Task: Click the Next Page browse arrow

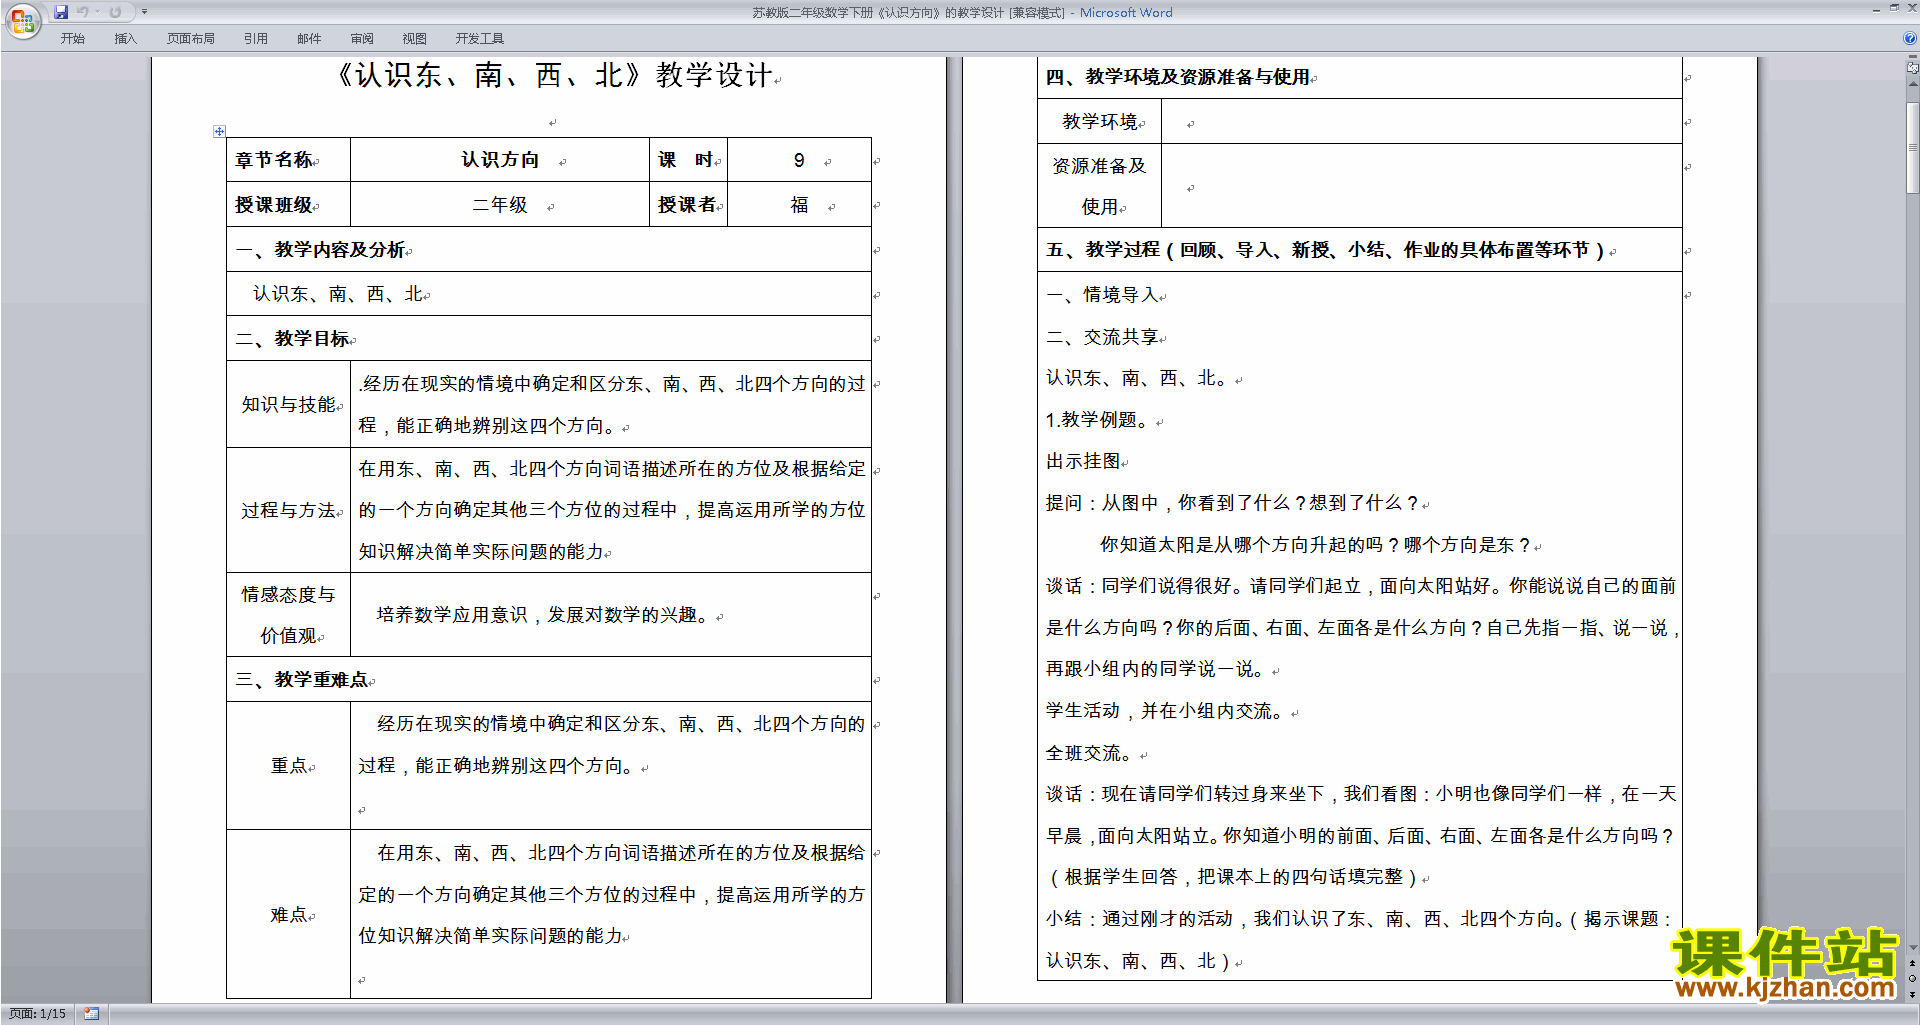Action: click(1912, 994)
